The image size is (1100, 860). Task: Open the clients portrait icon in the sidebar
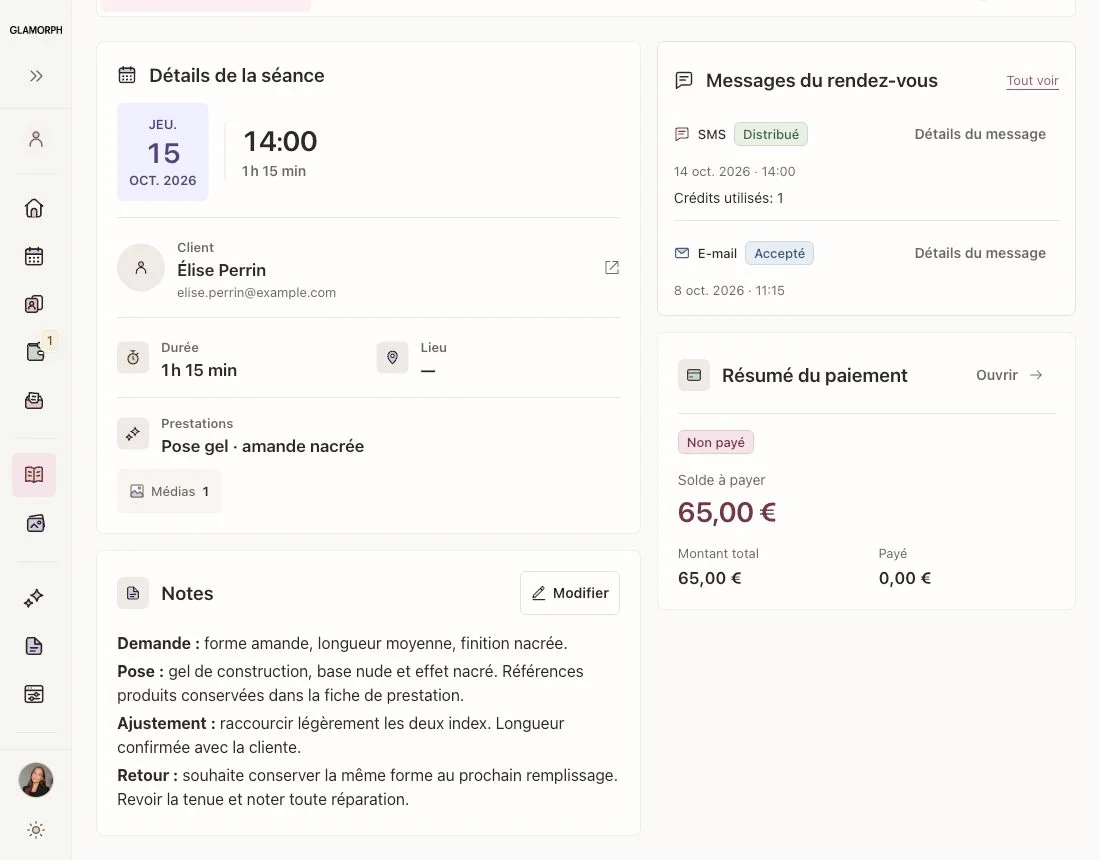[34, 304]
